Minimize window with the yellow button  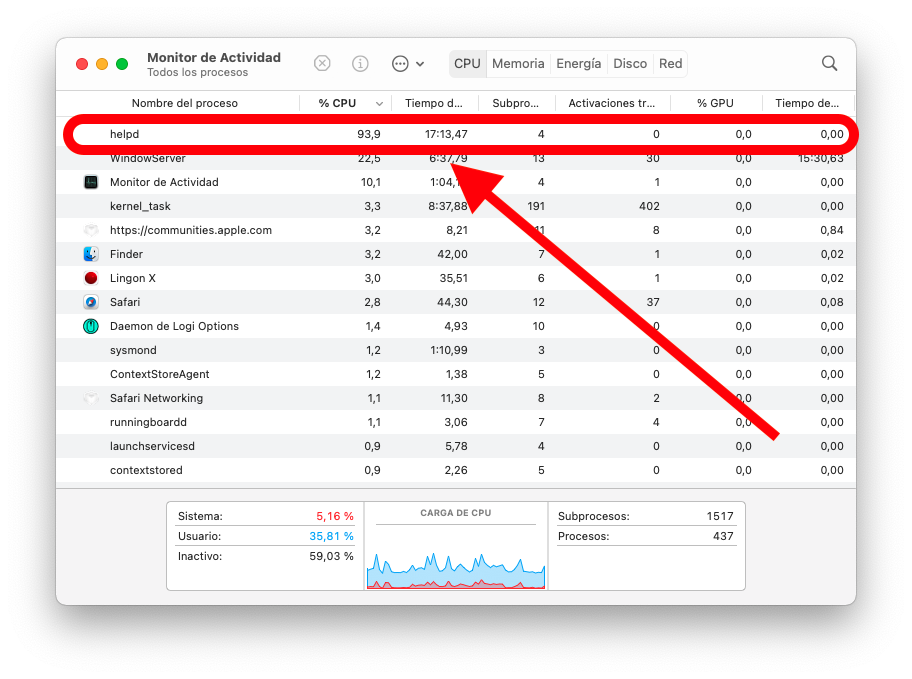coord(102,64)
